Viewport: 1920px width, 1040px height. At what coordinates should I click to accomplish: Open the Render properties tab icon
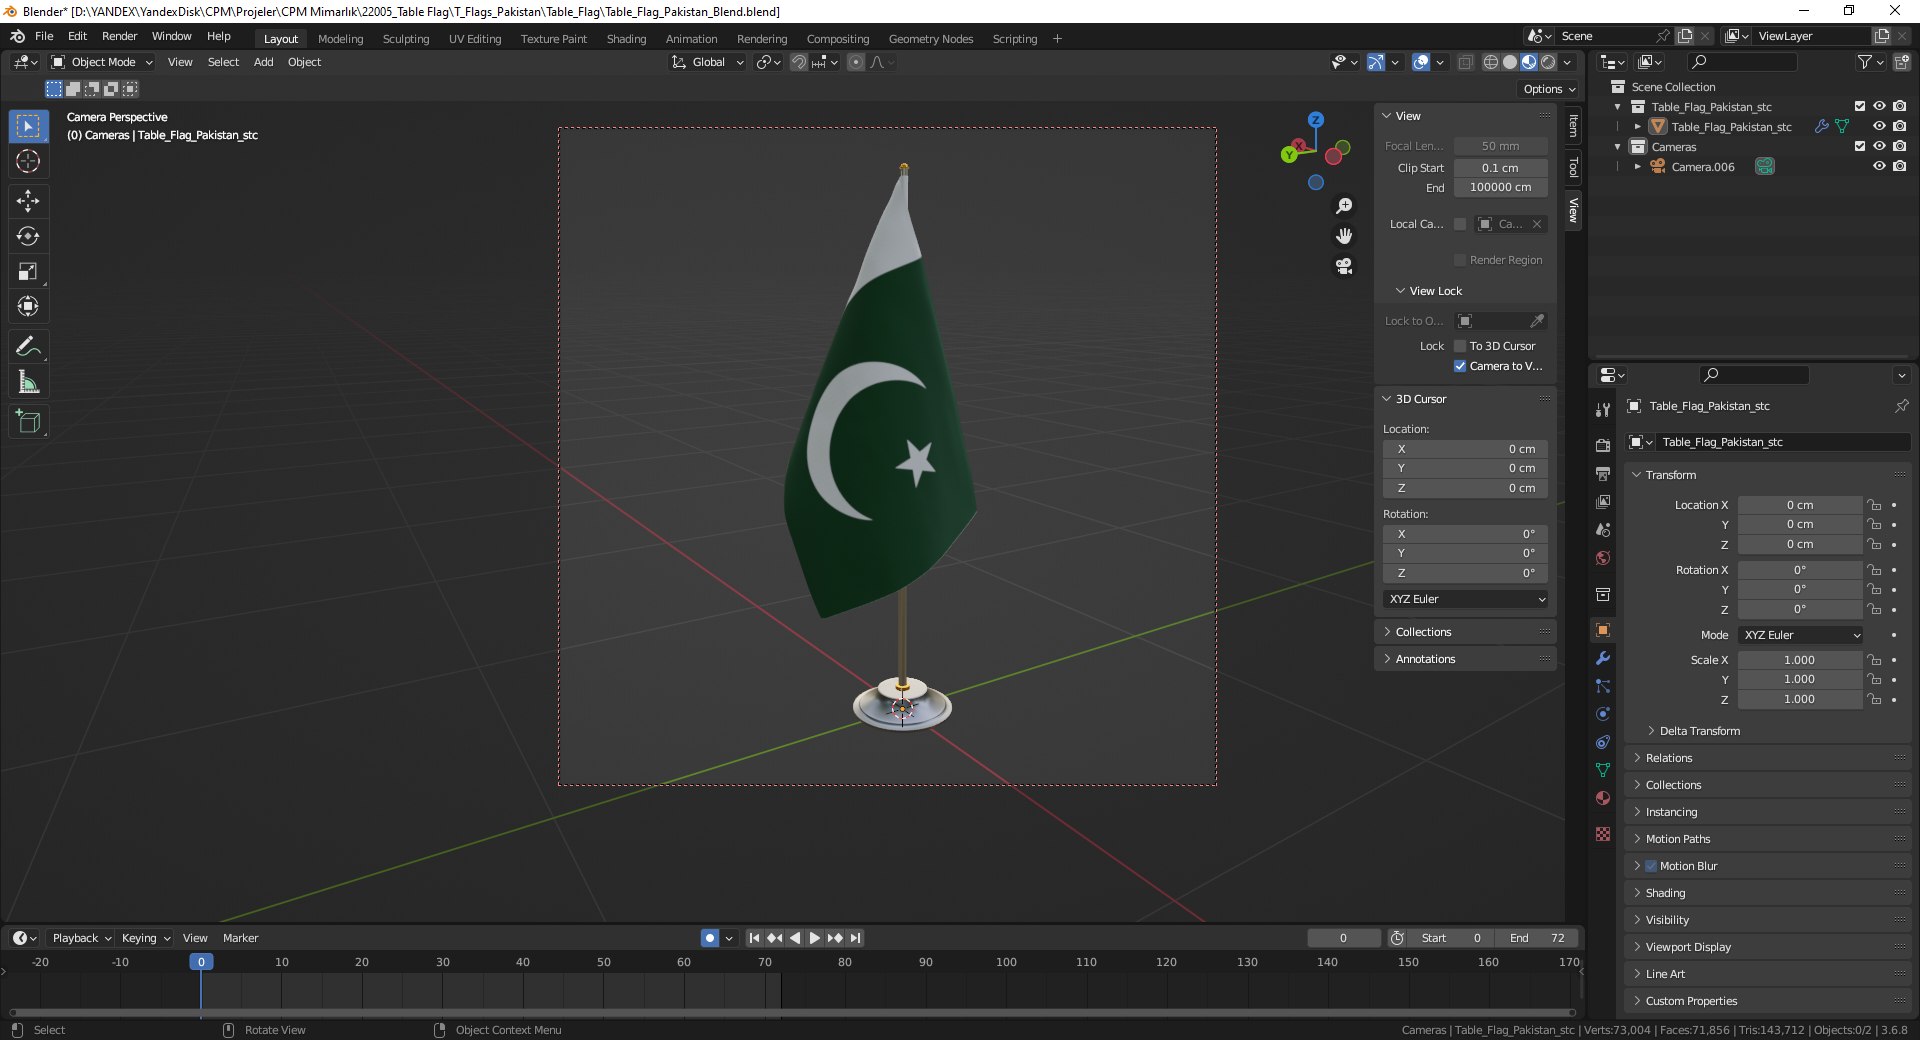pos(1603,446)
